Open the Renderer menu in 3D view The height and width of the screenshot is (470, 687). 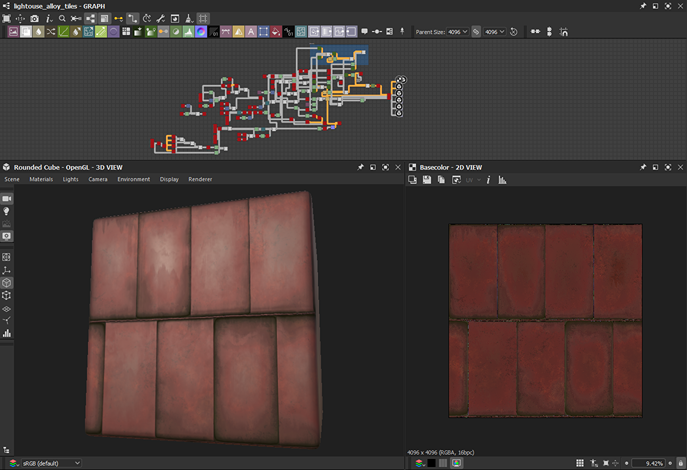[200, 179]
